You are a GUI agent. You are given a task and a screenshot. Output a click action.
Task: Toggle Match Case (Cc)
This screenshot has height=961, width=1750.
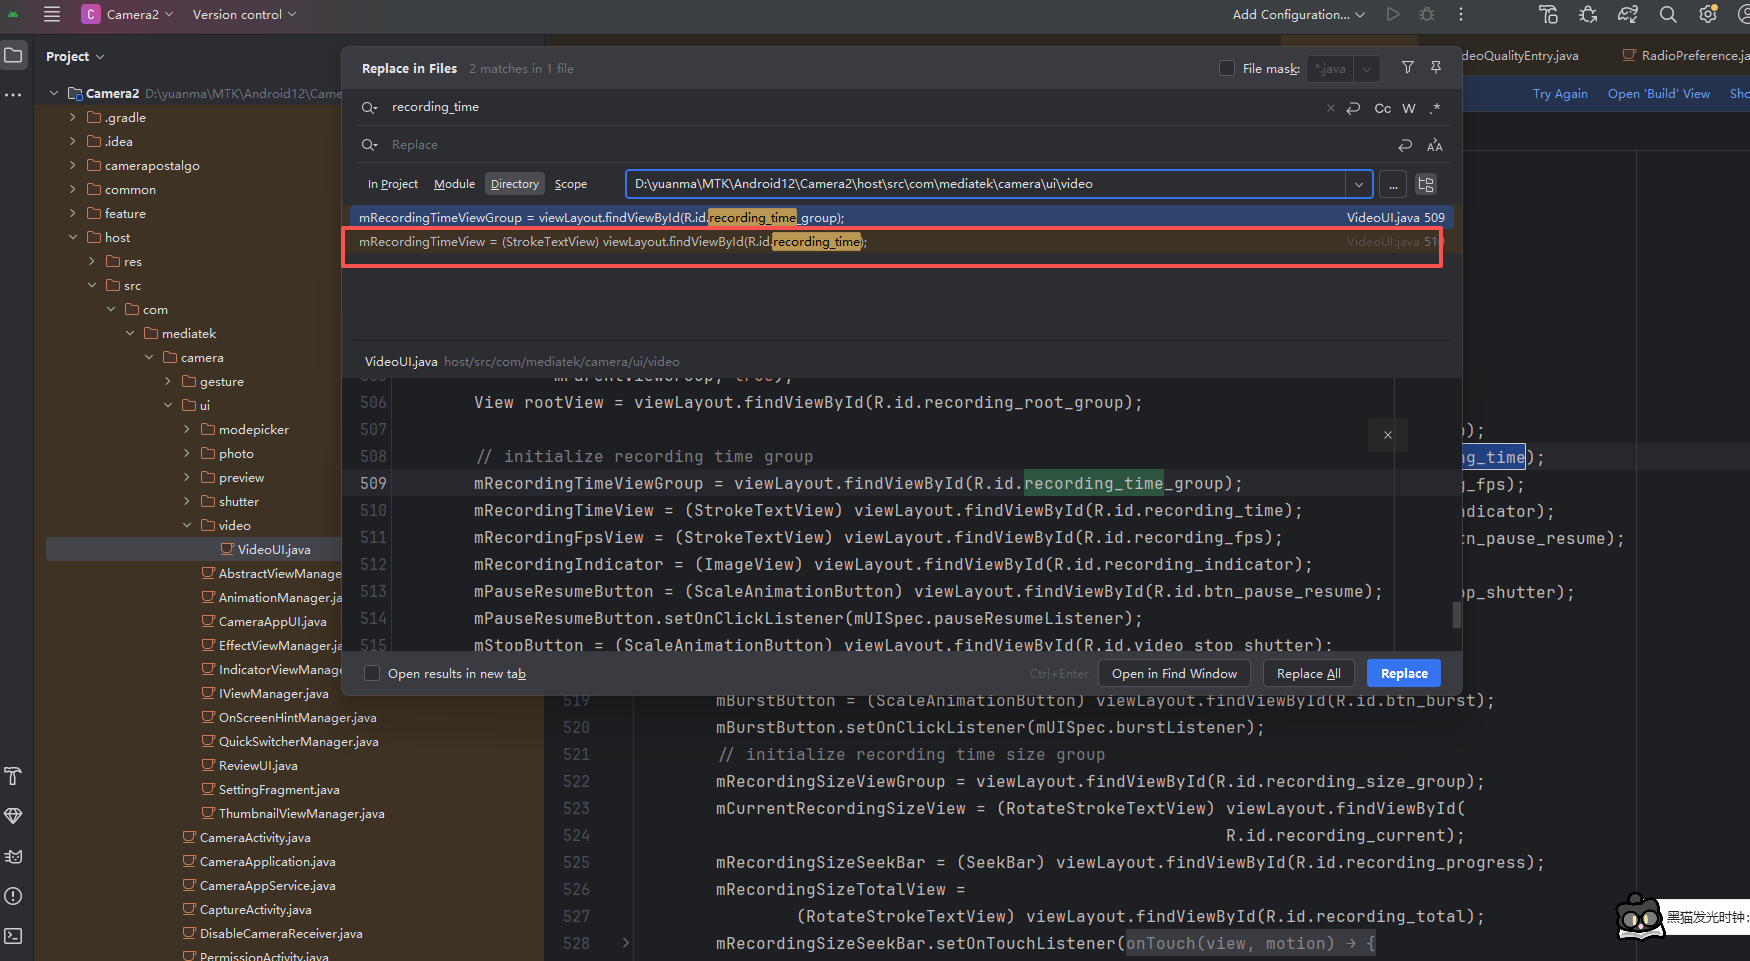[1383, 108]
